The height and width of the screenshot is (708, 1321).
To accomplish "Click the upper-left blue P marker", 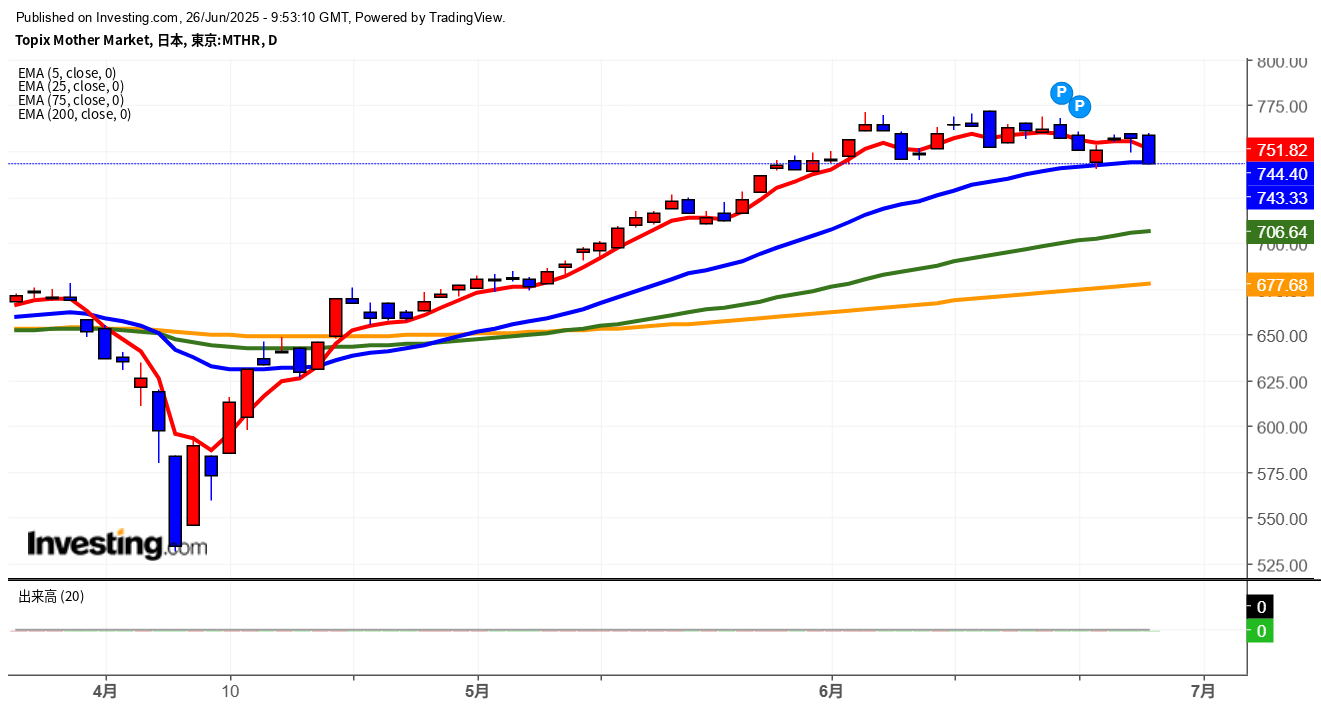I will click(x=1061, y=93).
